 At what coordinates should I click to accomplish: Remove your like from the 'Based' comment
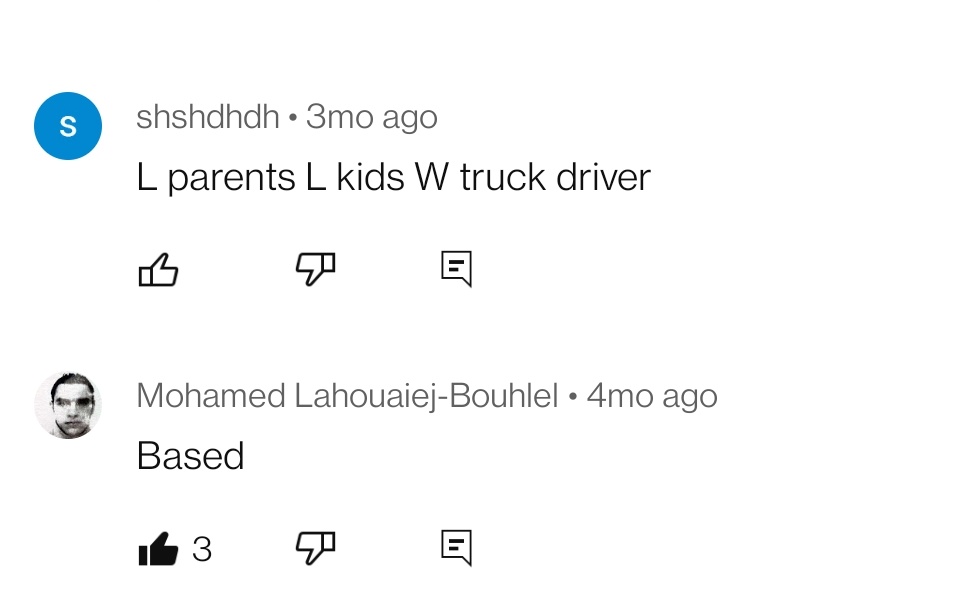coord(158,548)
